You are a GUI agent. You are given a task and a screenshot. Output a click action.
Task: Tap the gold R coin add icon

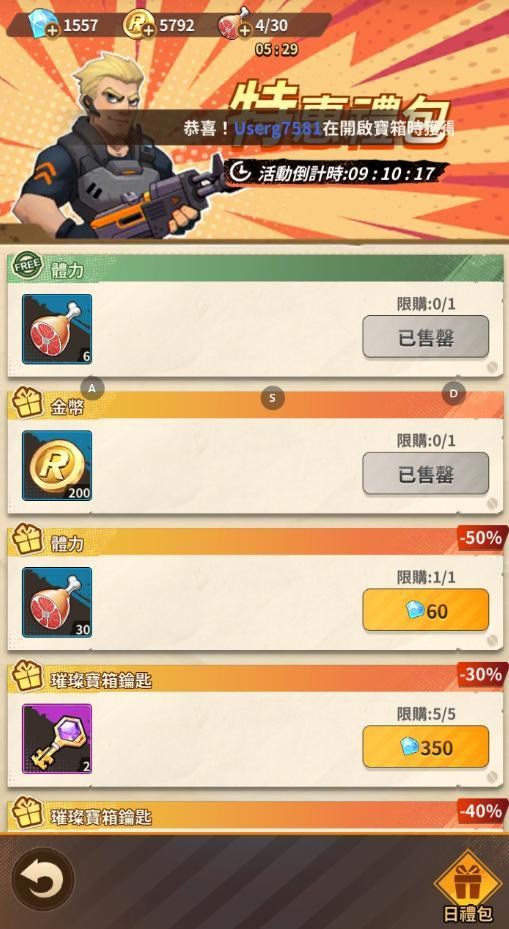[148, 31]
